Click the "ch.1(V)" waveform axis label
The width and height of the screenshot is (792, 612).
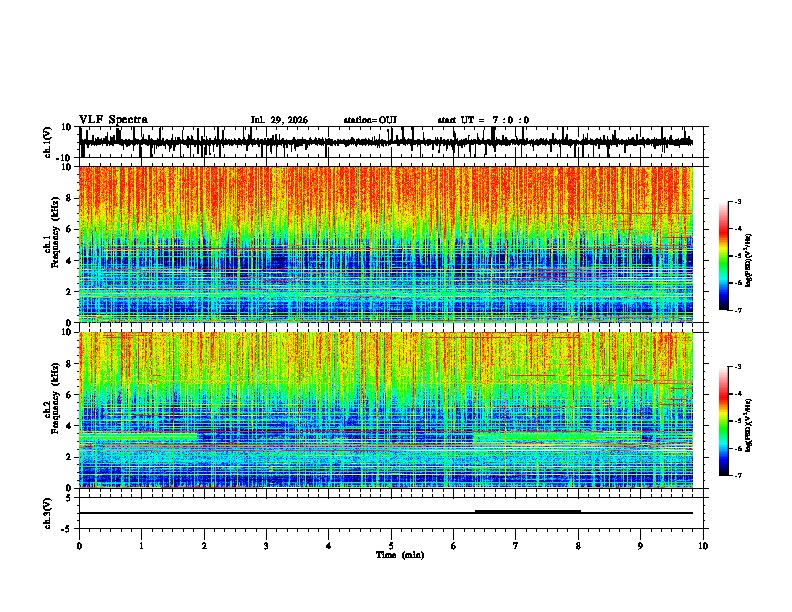48,142
